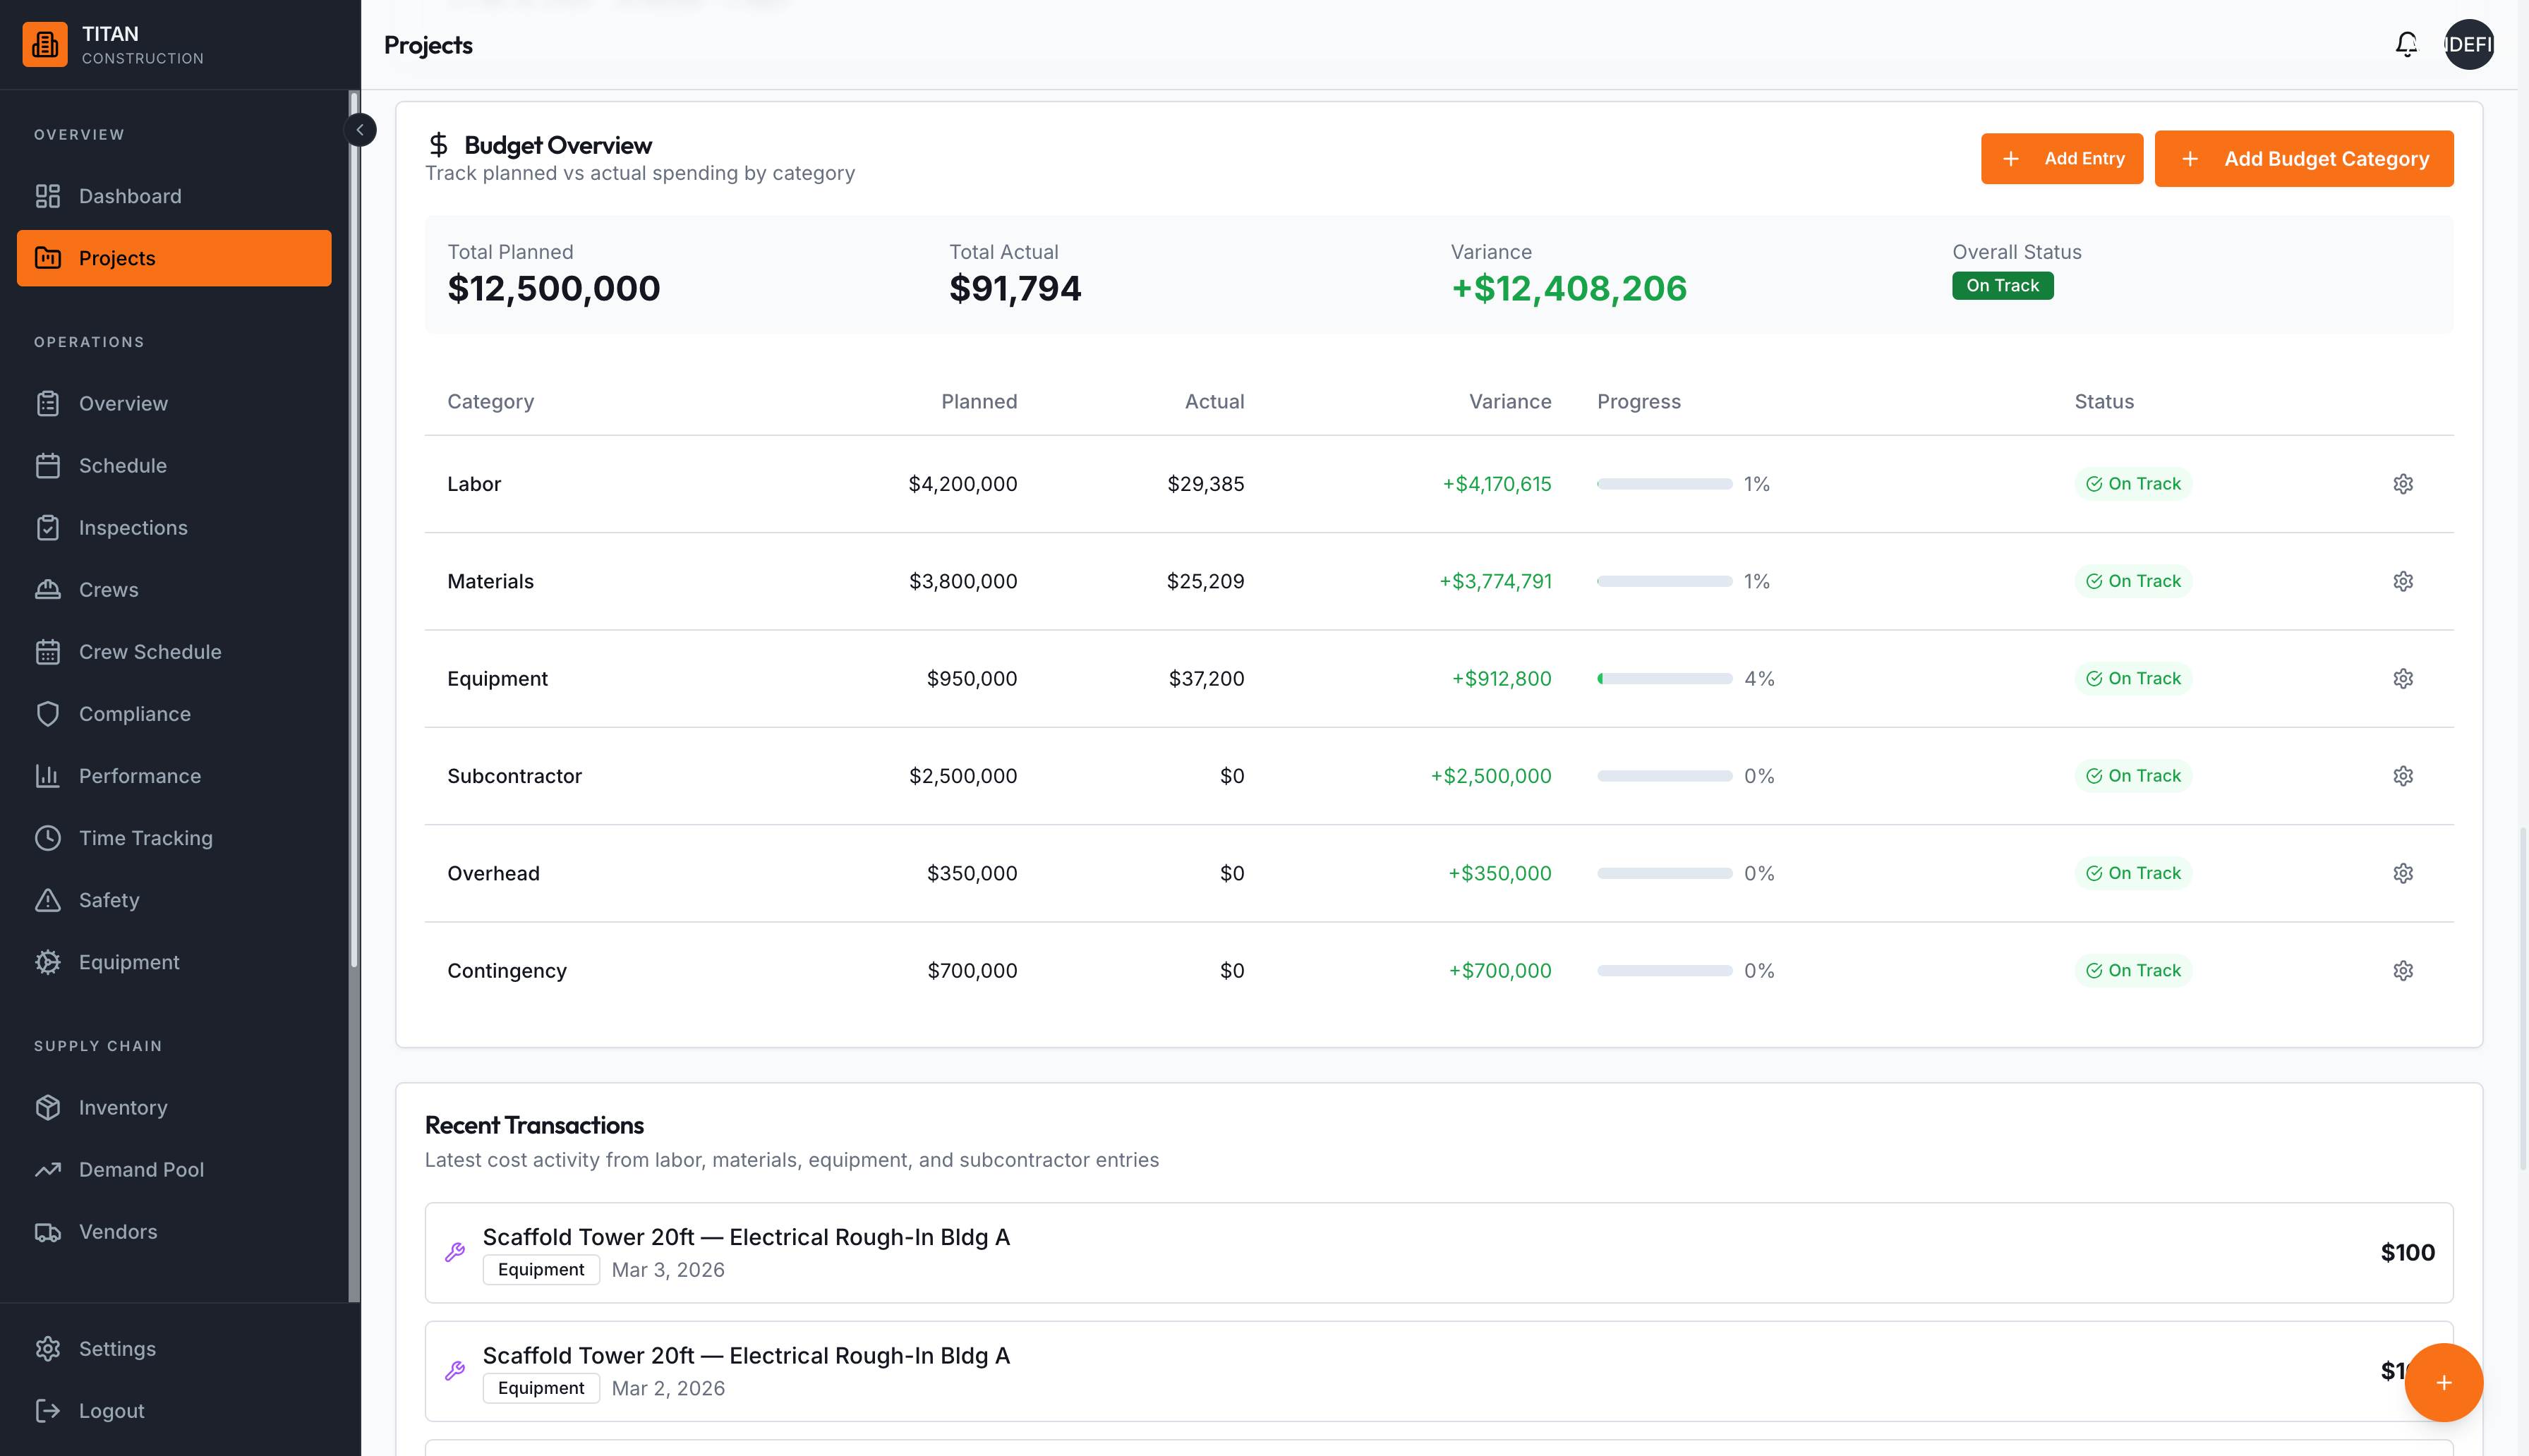Click On Track status for Contingency
The height and width of the screenshot is (1456, 2529).
[x=2133, y=971]
